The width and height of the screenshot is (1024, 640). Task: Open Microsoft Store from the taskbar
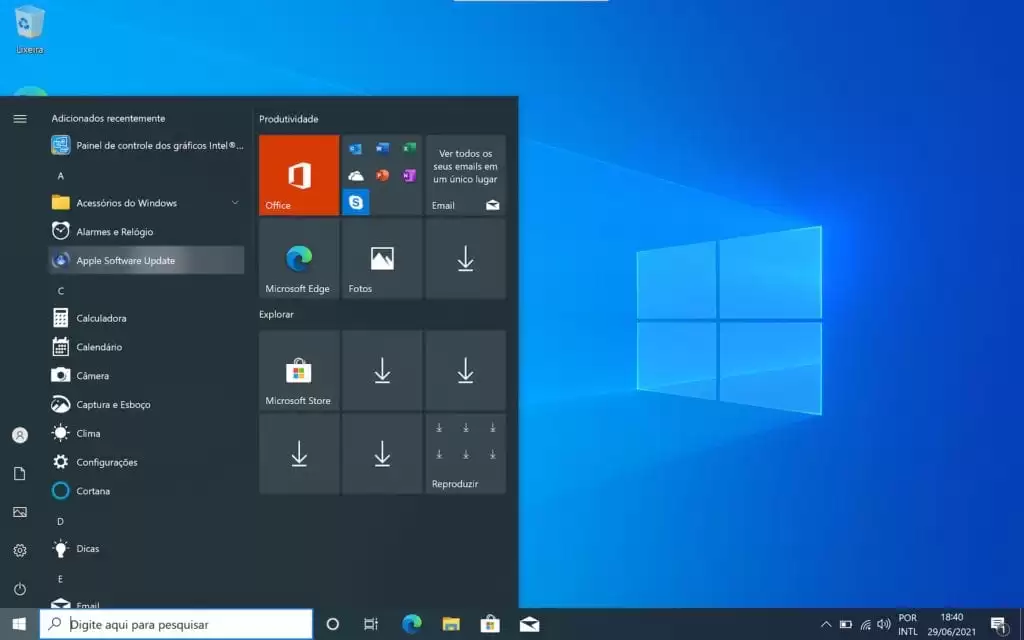tap(490, 624)
